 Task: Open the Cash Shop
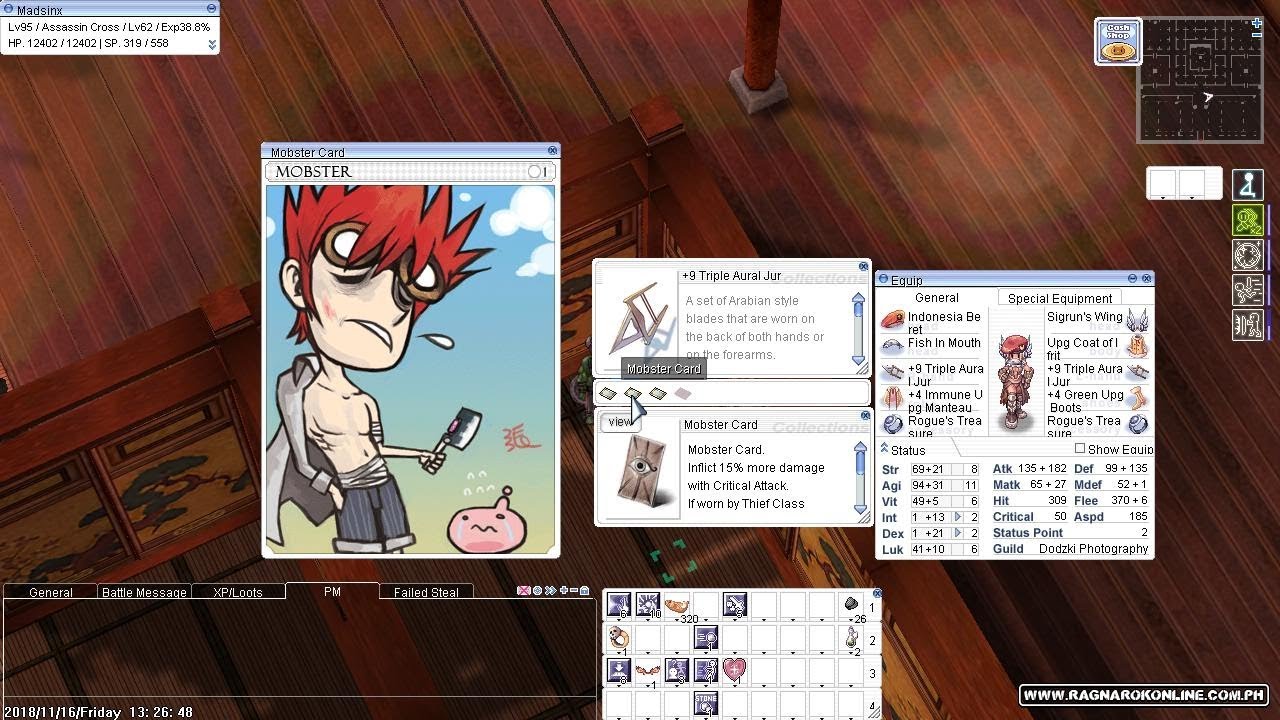point(1118,42)
